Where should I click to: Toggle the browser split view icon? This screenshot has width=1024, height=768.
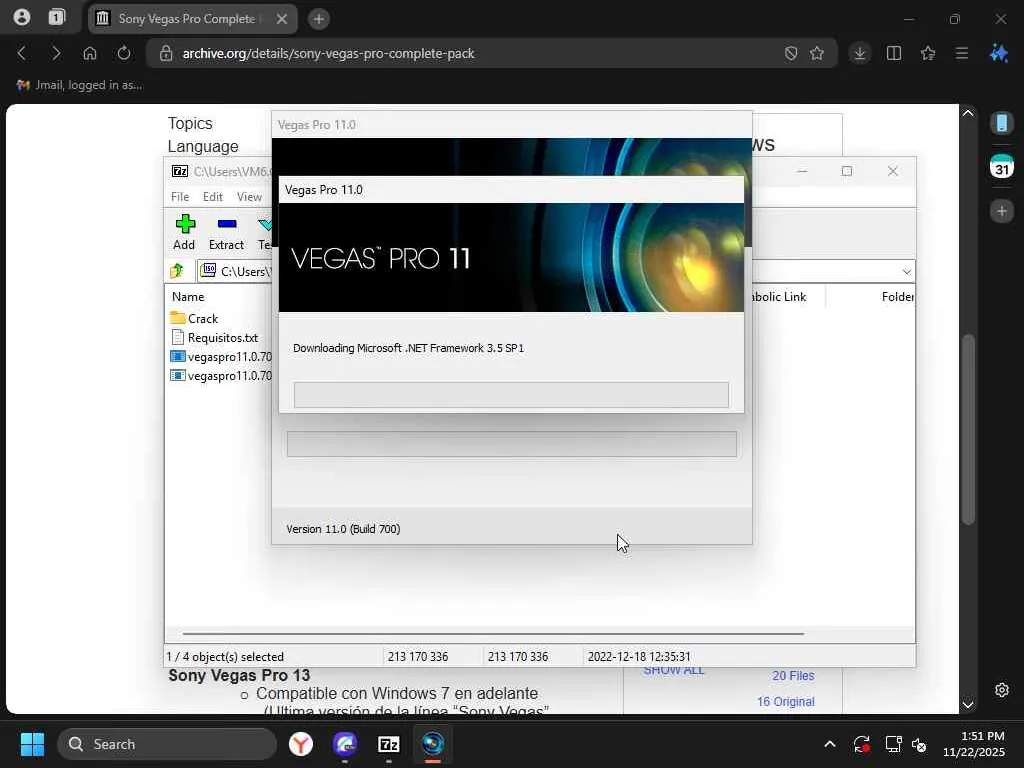pyautogui.click(x=894, y=54)
